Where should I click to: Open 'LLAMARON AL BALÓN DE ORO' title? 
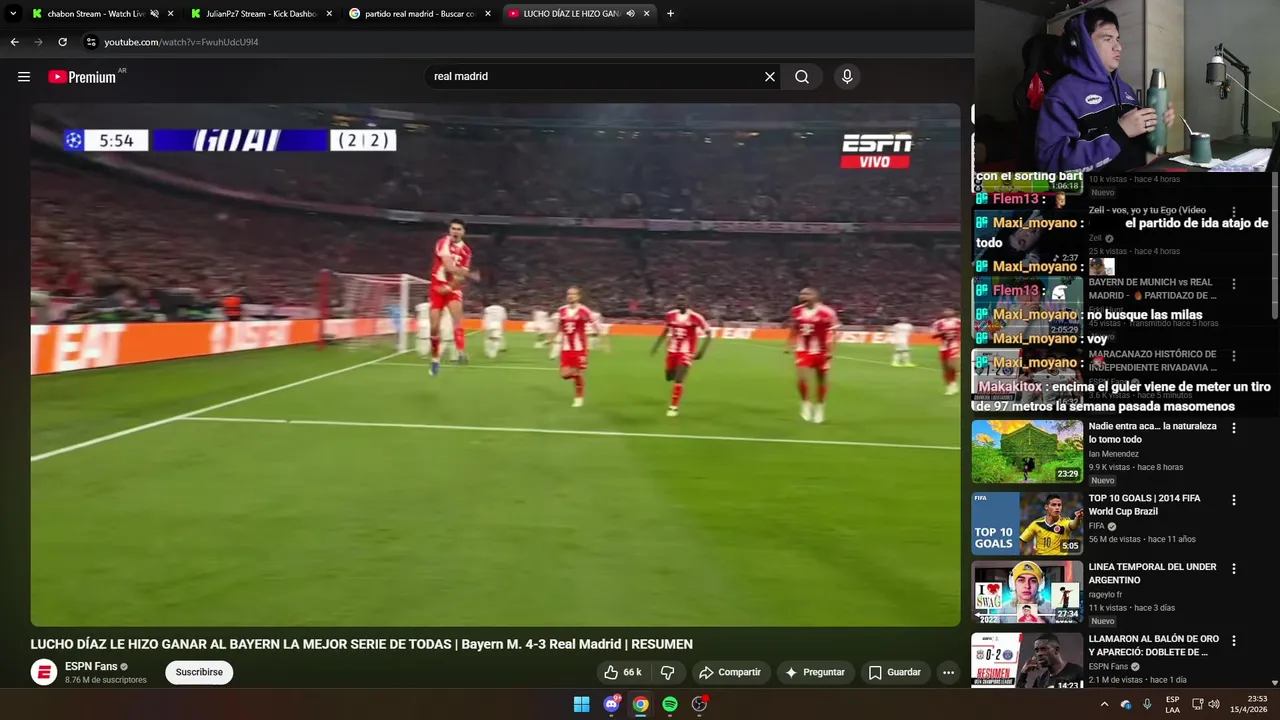1153,645
